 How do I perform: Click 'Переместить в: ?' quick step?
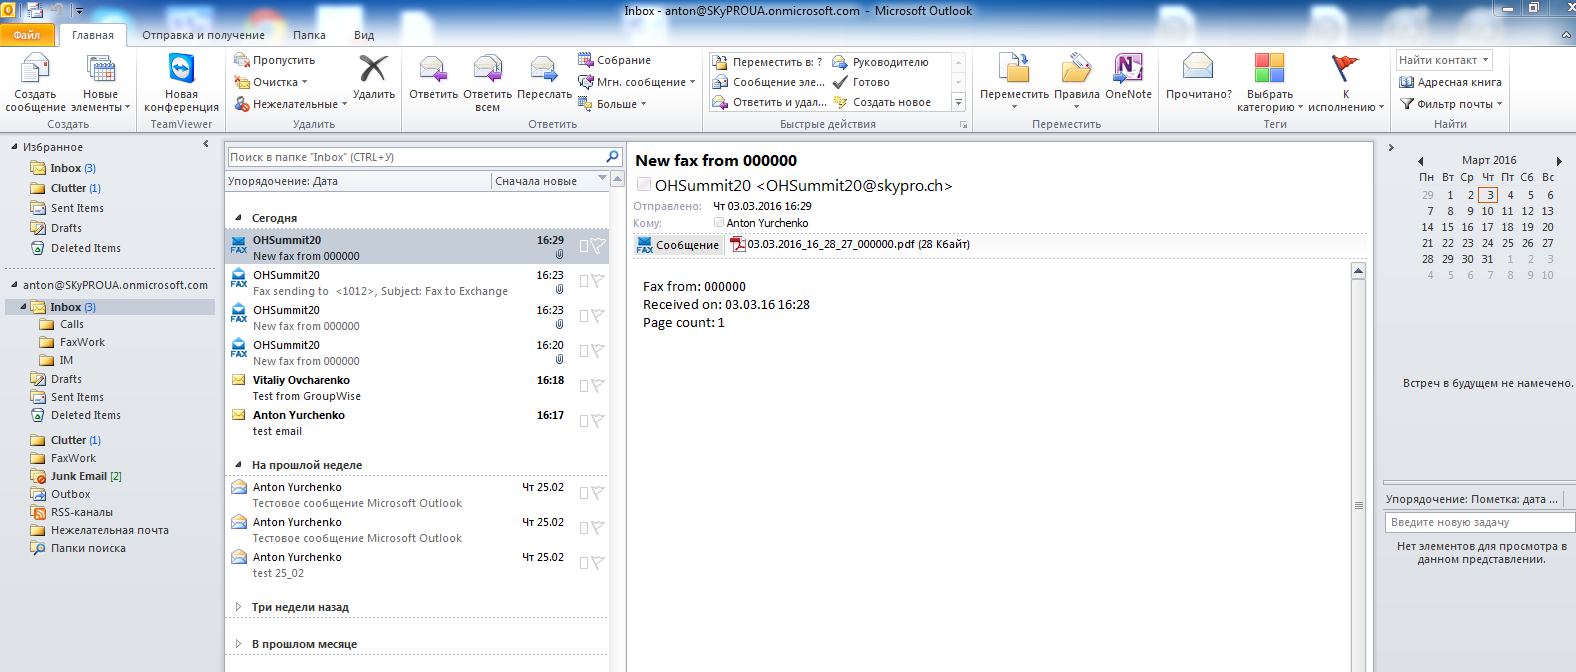[767, 62]
